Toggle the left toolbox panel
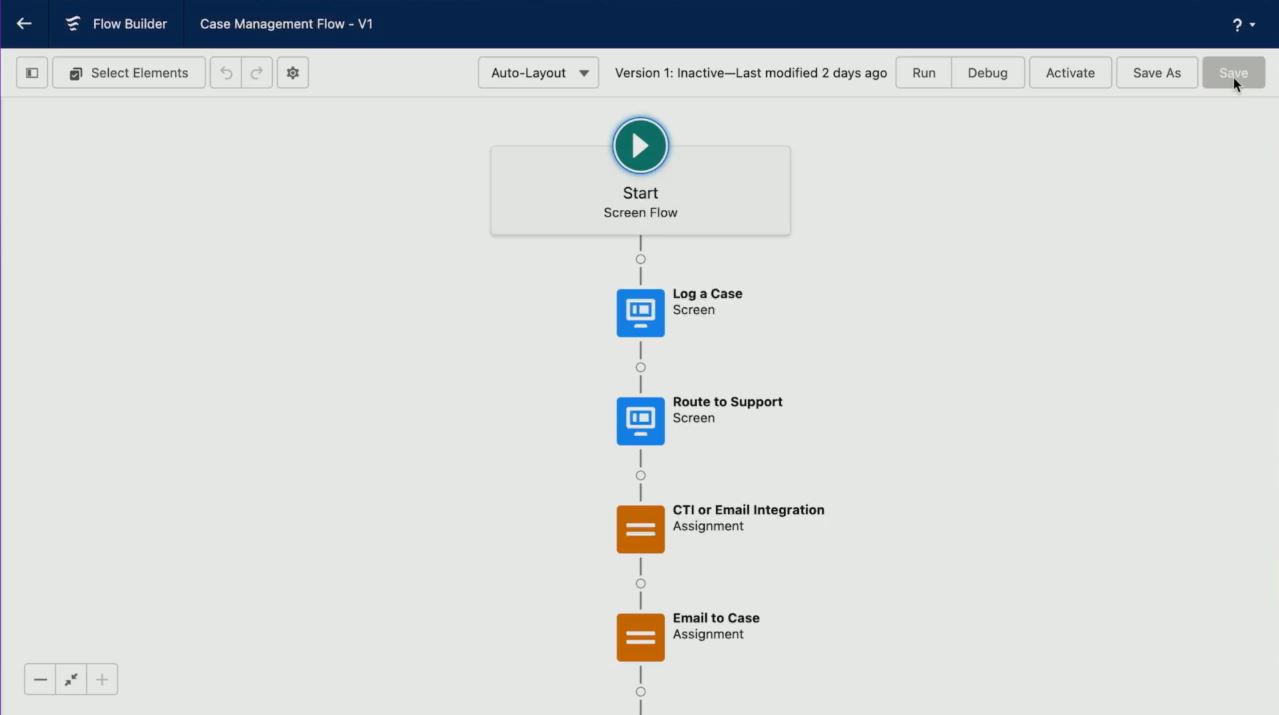The image size is (1279, 715). 32,73
